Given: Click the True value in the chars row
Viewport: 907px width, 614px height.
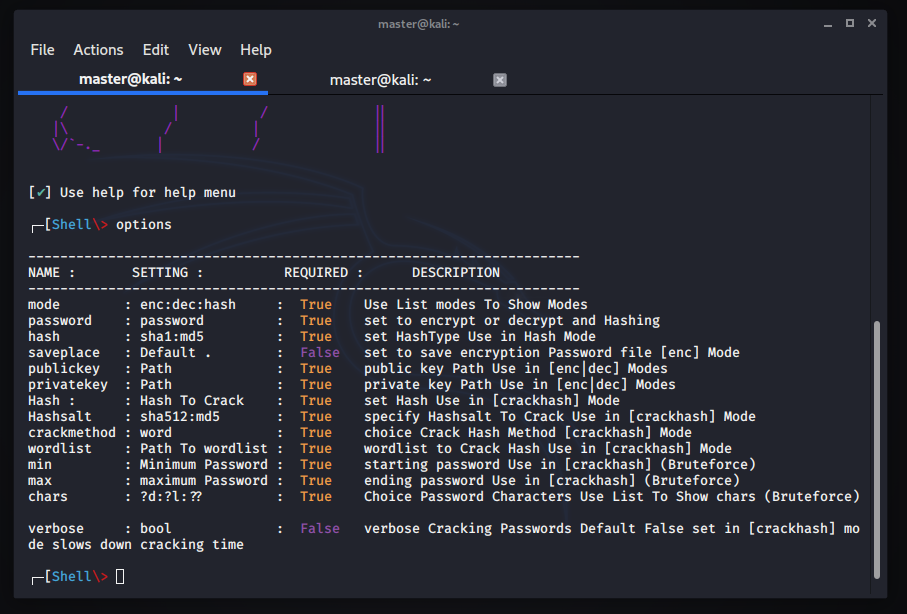Looking at the screenshot, I should pos(316,497).
